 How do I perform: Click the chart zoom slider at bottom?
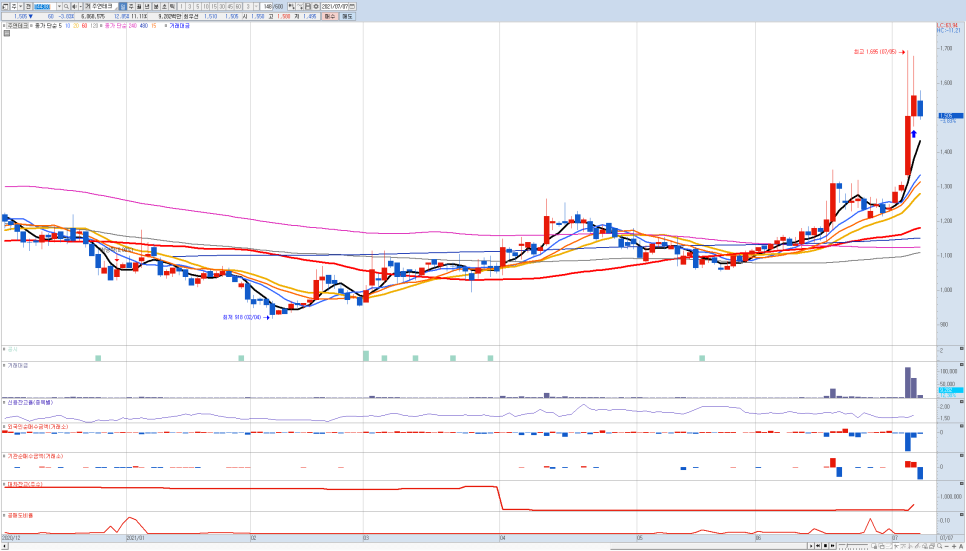point(853,546)
